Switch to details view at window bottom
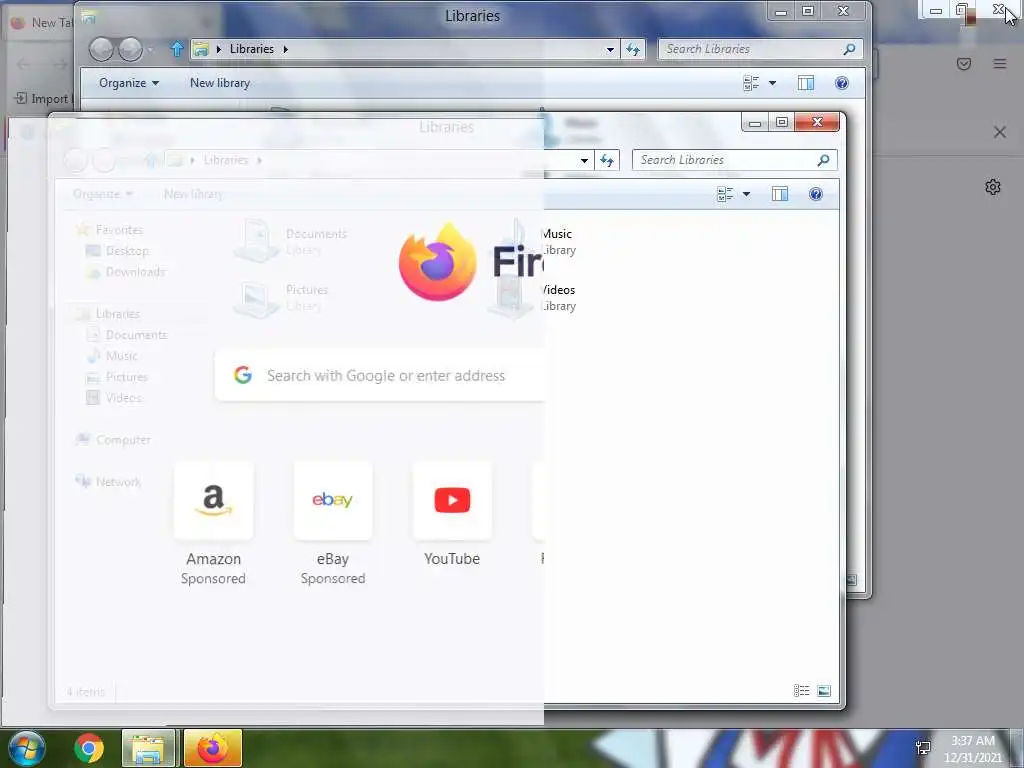Screen dimensions: 1024x768 click(801, 691)
